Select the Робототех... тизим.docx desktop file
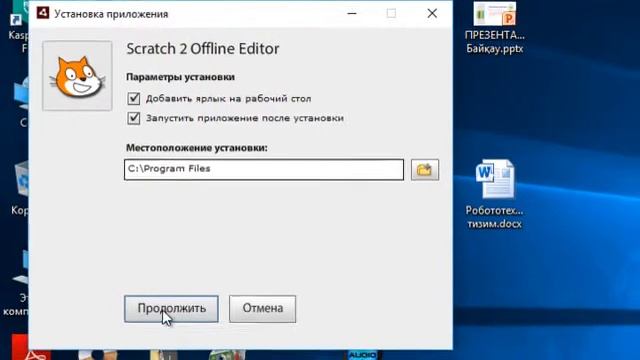Viewport: 640px width, 360px height. click(495, 194)
